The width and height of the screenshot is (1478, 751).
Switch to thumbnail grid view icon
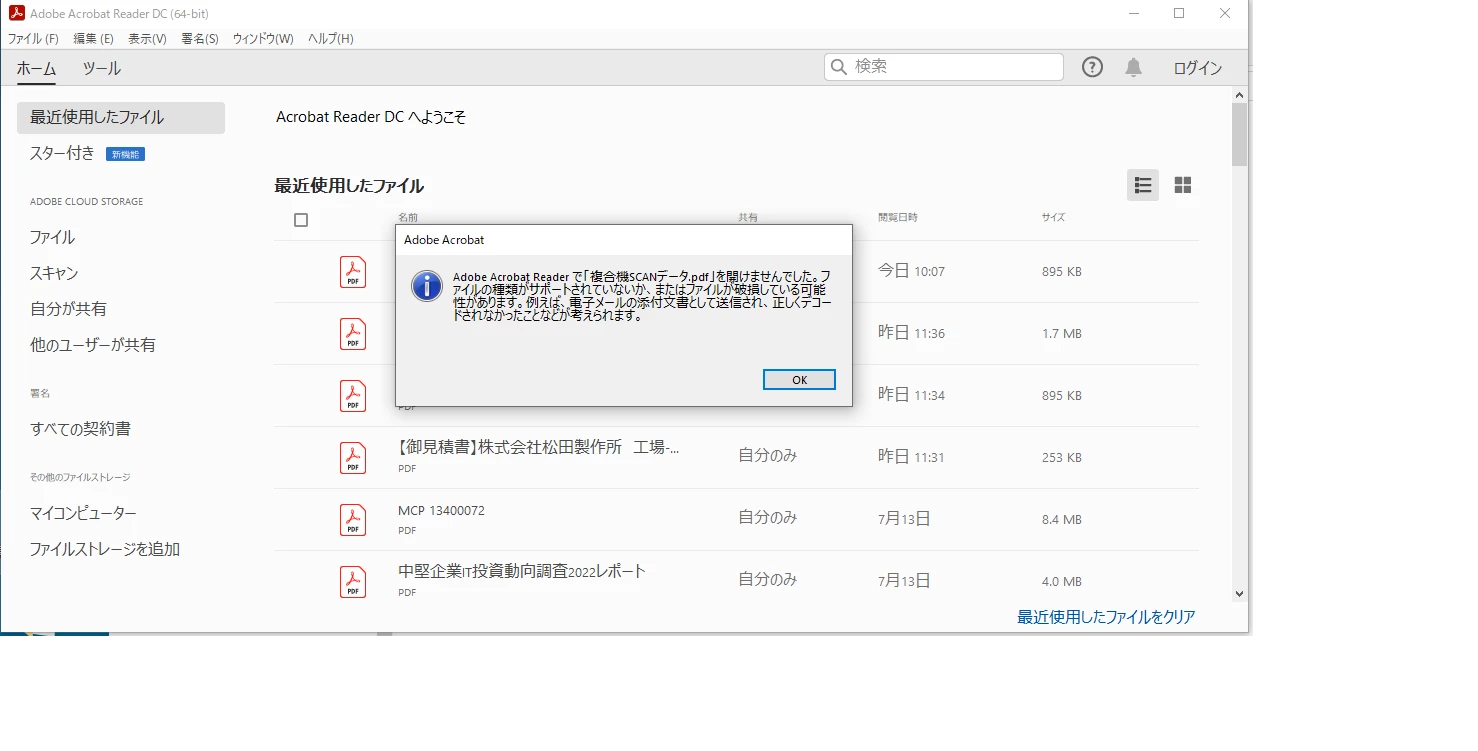click(x=1183, y=185)
